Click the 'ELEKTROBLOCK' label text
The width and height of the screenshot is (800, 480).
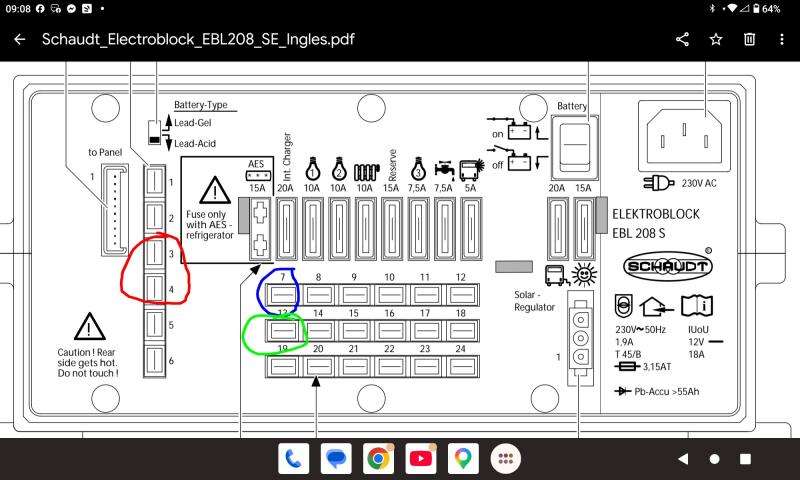pyautogui.click(x=656, y=214)
